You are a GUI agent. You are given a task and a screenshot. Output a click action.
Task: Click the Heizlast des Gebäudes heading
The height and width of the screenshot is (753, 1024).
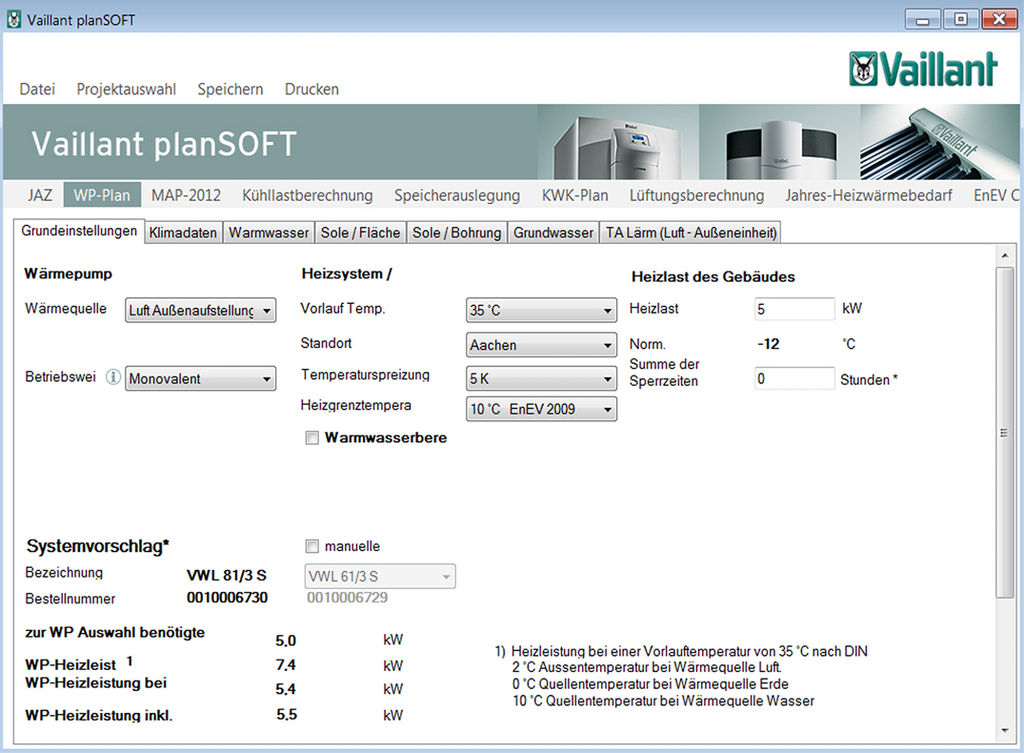713,277
